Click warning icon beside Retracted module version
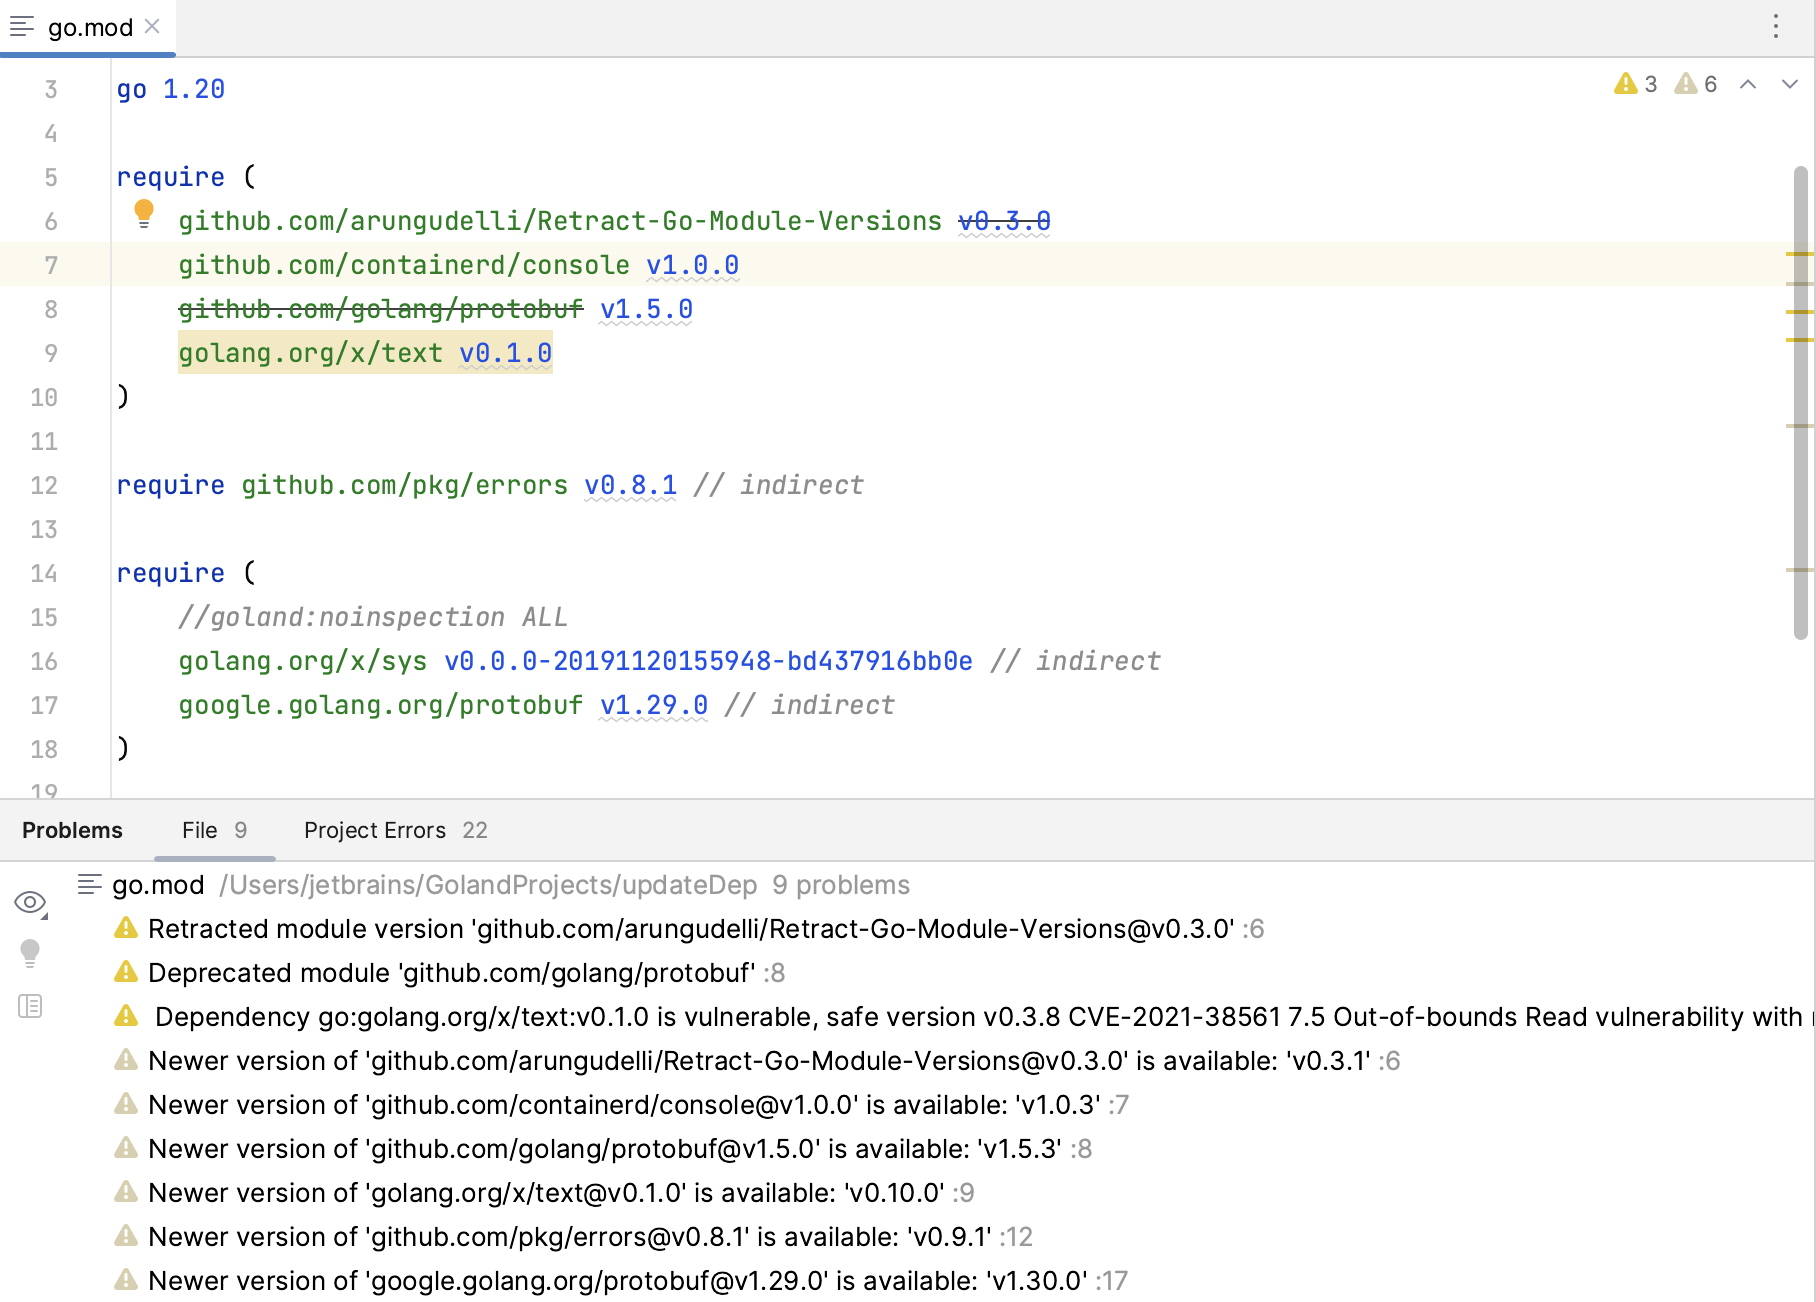Viewport: 1816px width, 1302px height. click(x=126, y=928)
